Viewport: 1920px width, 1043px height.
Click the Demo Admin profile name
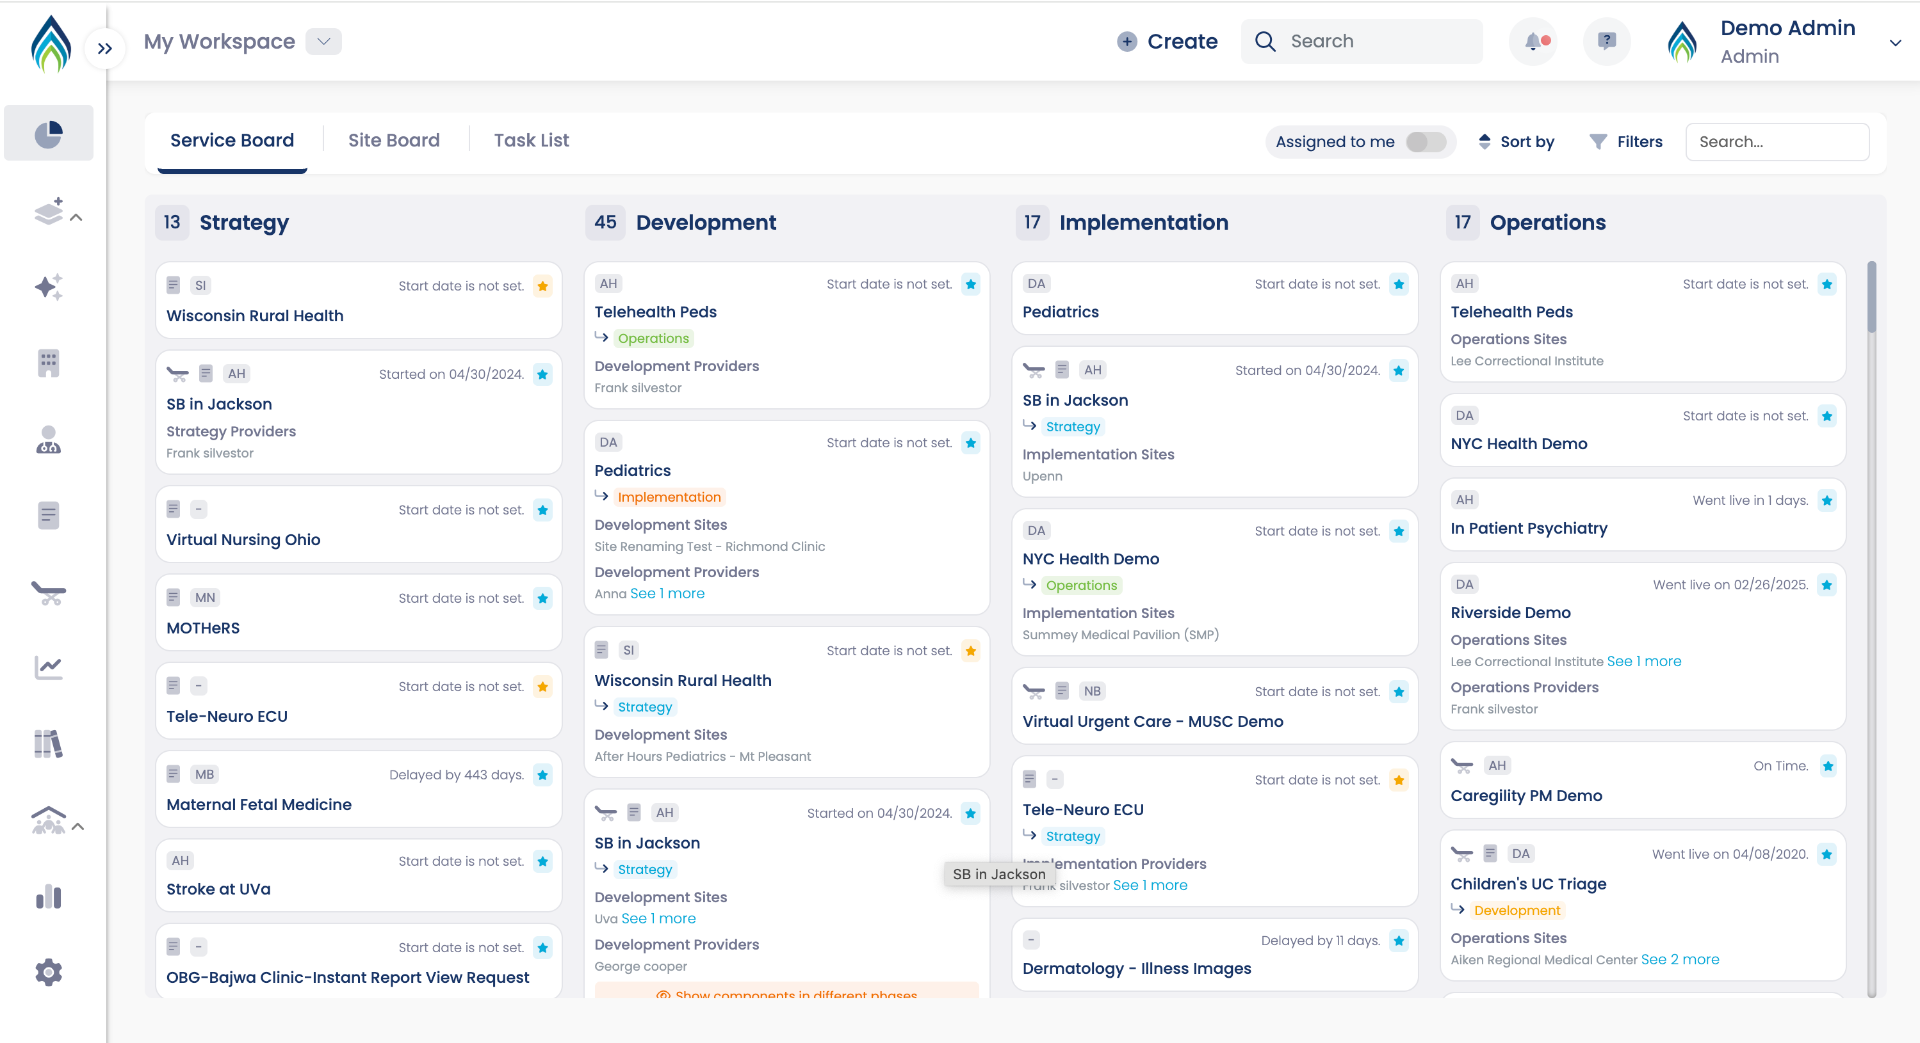pos(1787,28)
